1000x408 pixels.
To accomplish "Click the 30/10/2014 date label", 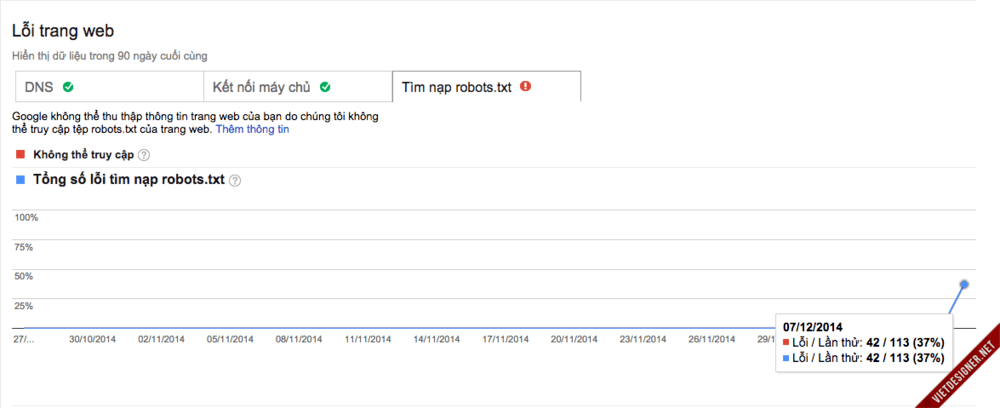I will [92, 339].
